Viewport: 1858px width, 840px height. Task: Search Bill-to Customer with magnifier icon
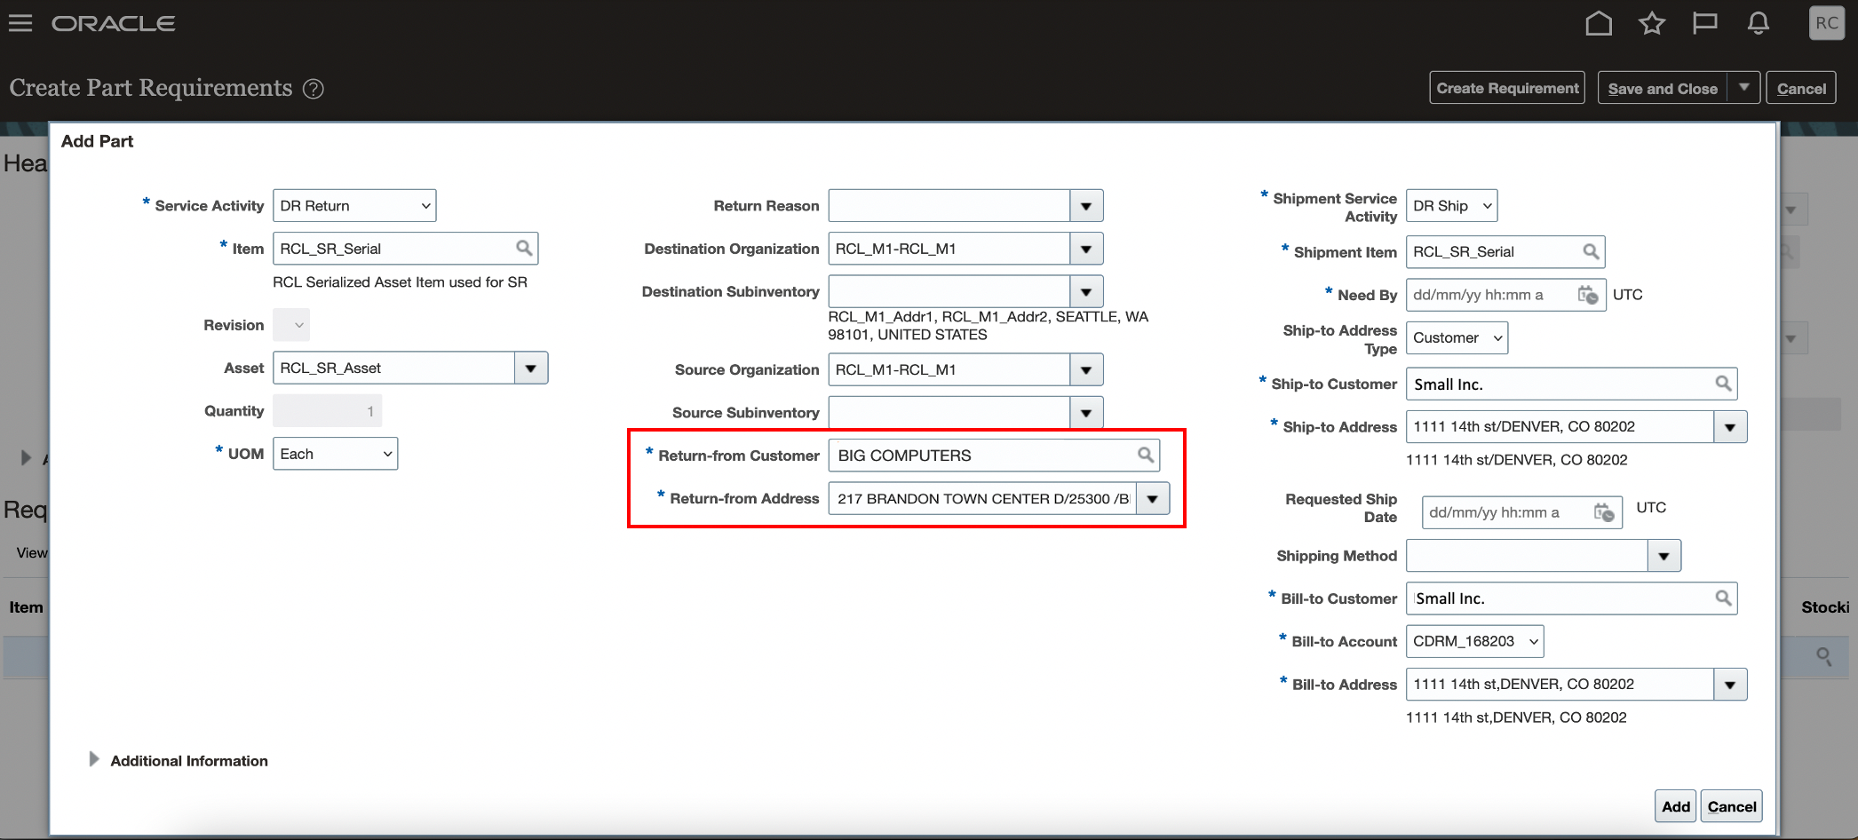[x=1723, y=598]
